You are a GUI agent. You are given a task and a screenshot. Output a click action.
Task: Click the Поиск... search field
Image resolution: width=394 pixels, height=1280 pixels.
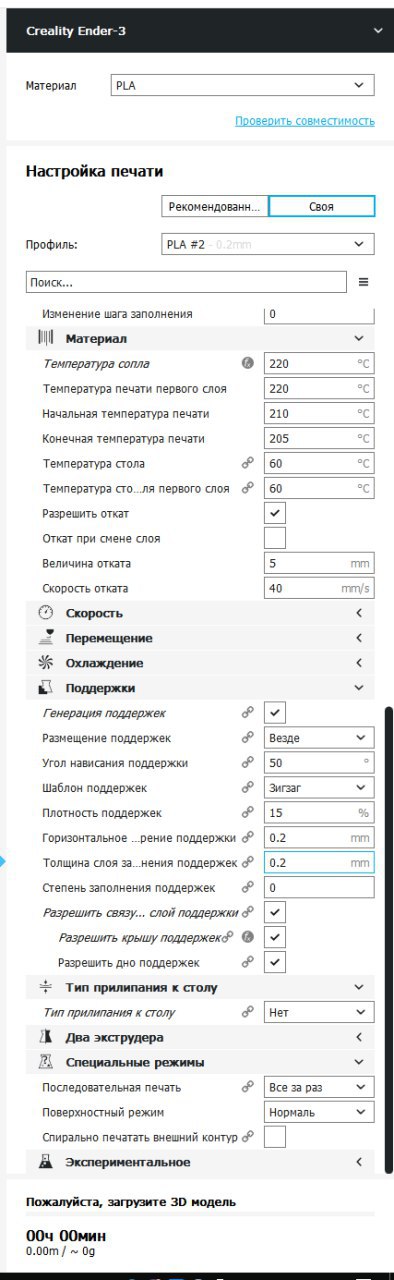click(x=186, y=282)
